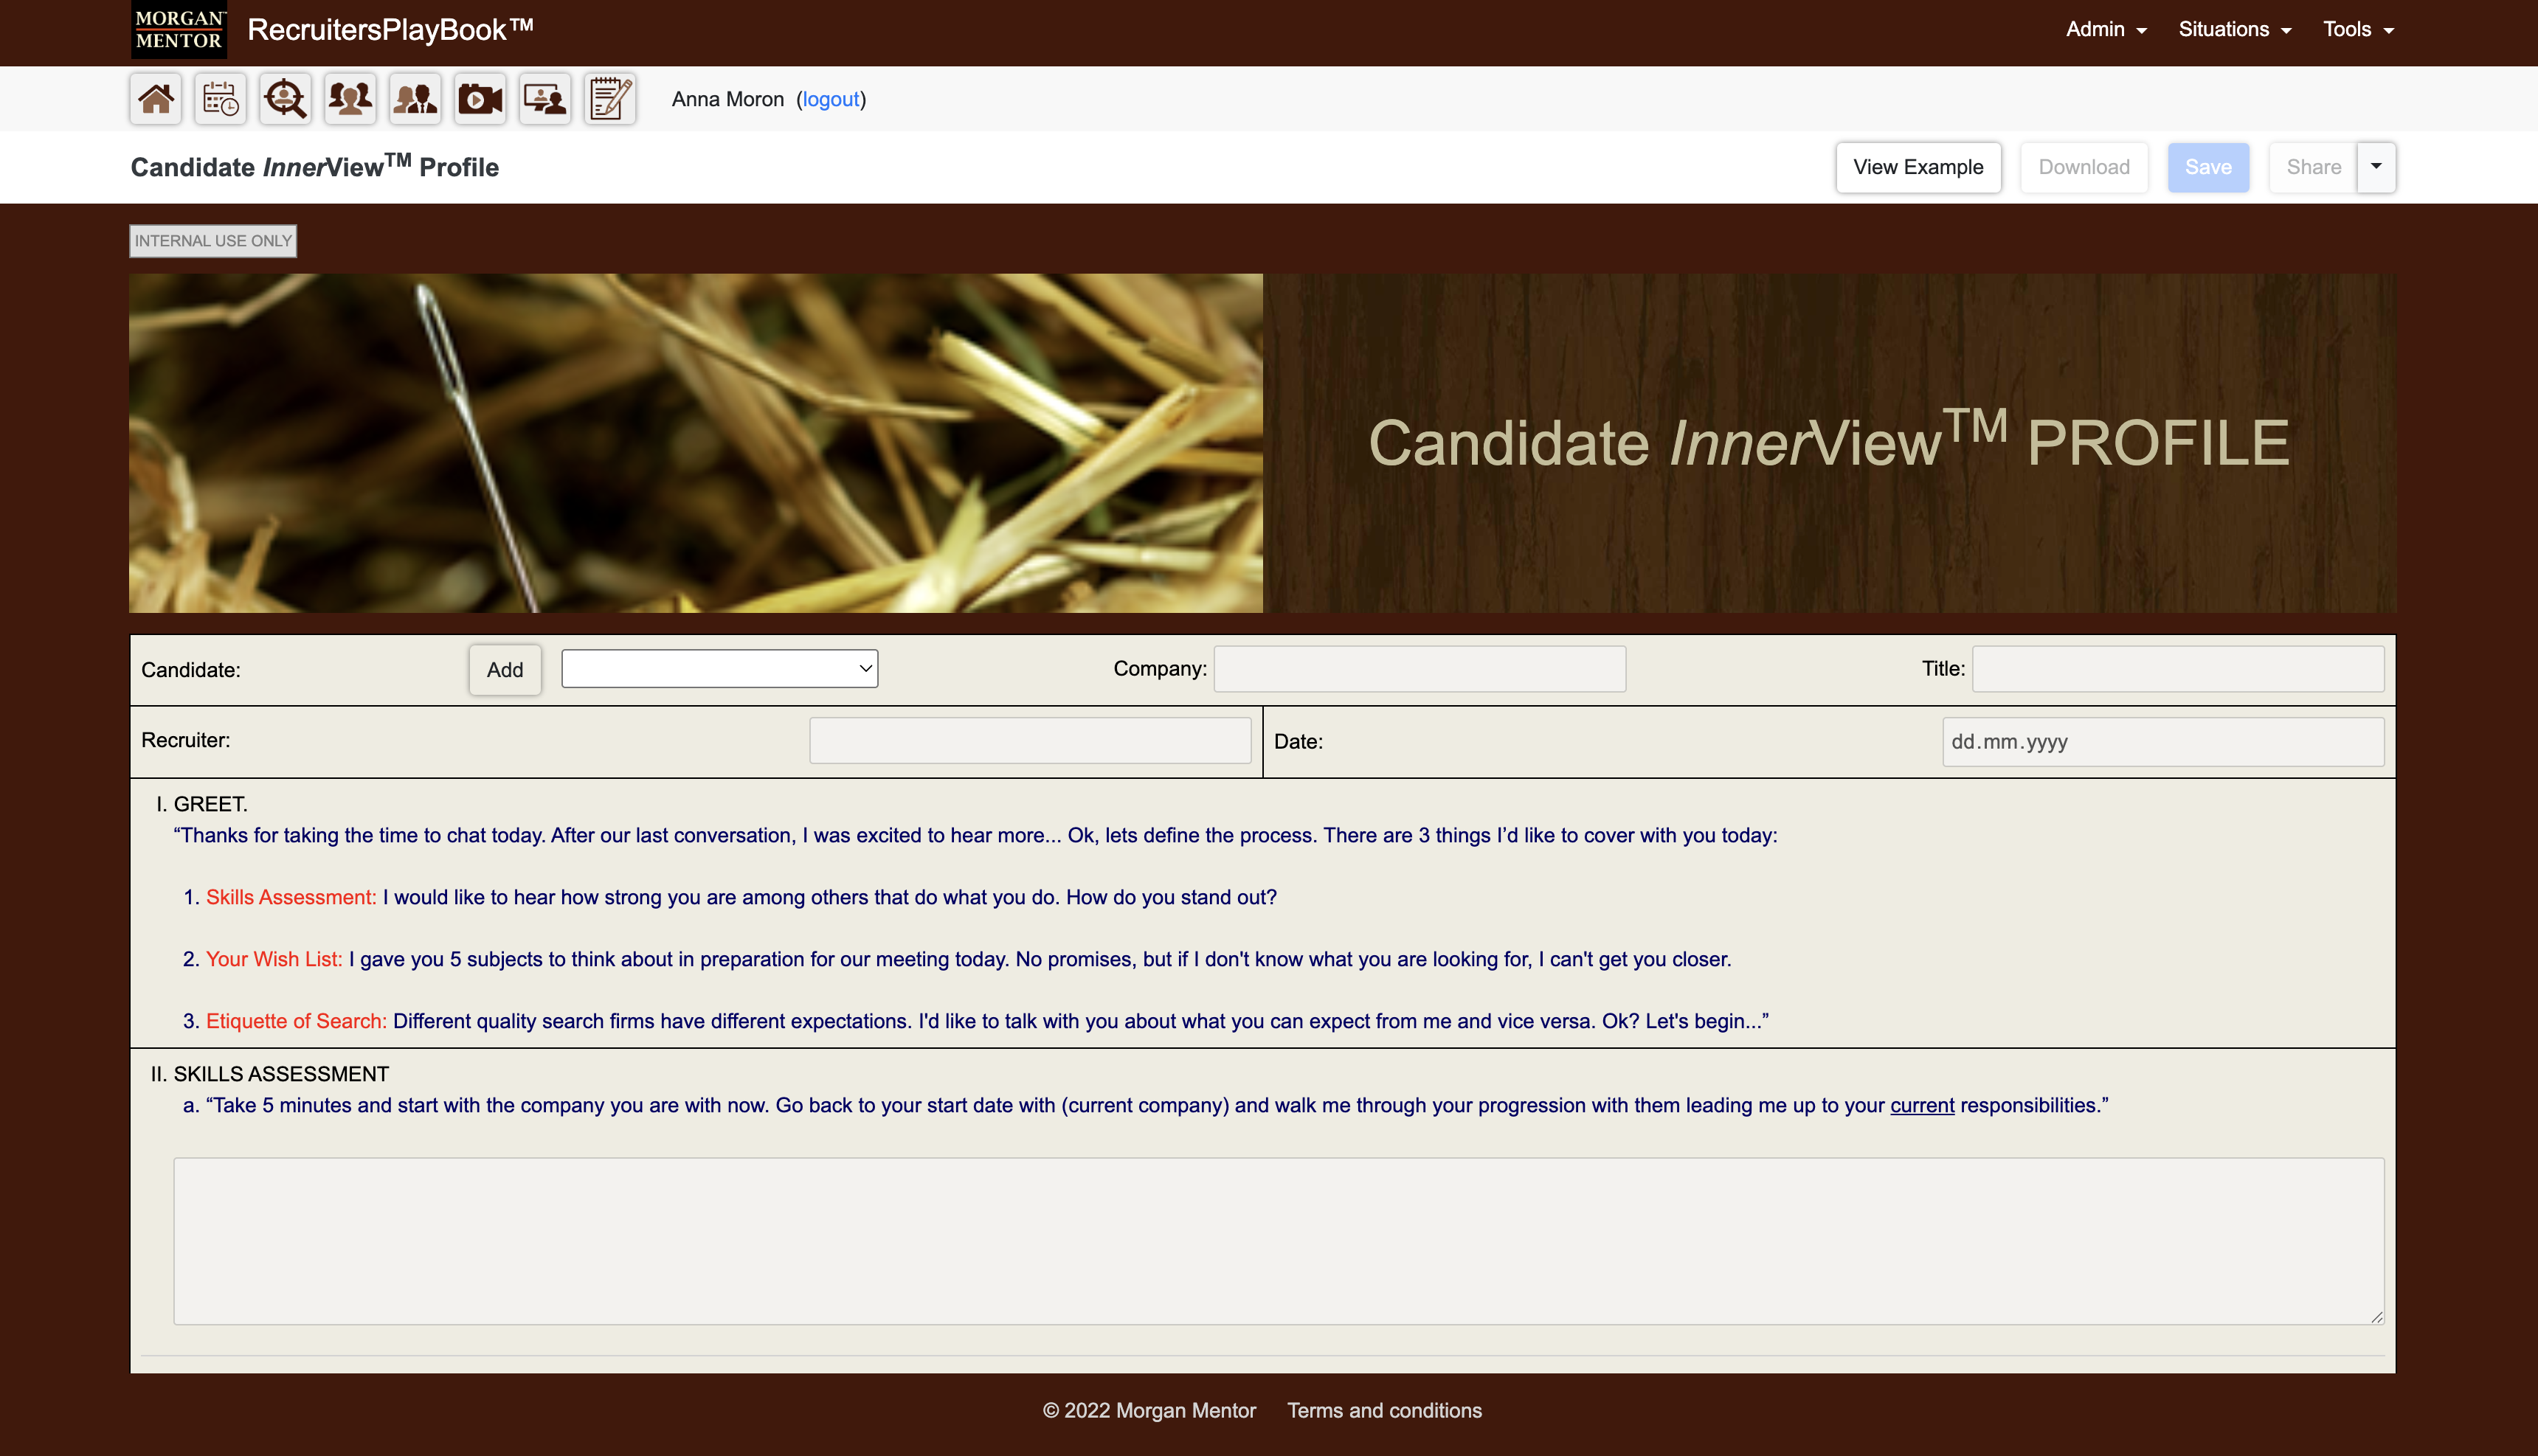This screenshot has height=1456, width=2538.
Task: Open the Candidate selection dropdown
Action: [x=720, y=669]
